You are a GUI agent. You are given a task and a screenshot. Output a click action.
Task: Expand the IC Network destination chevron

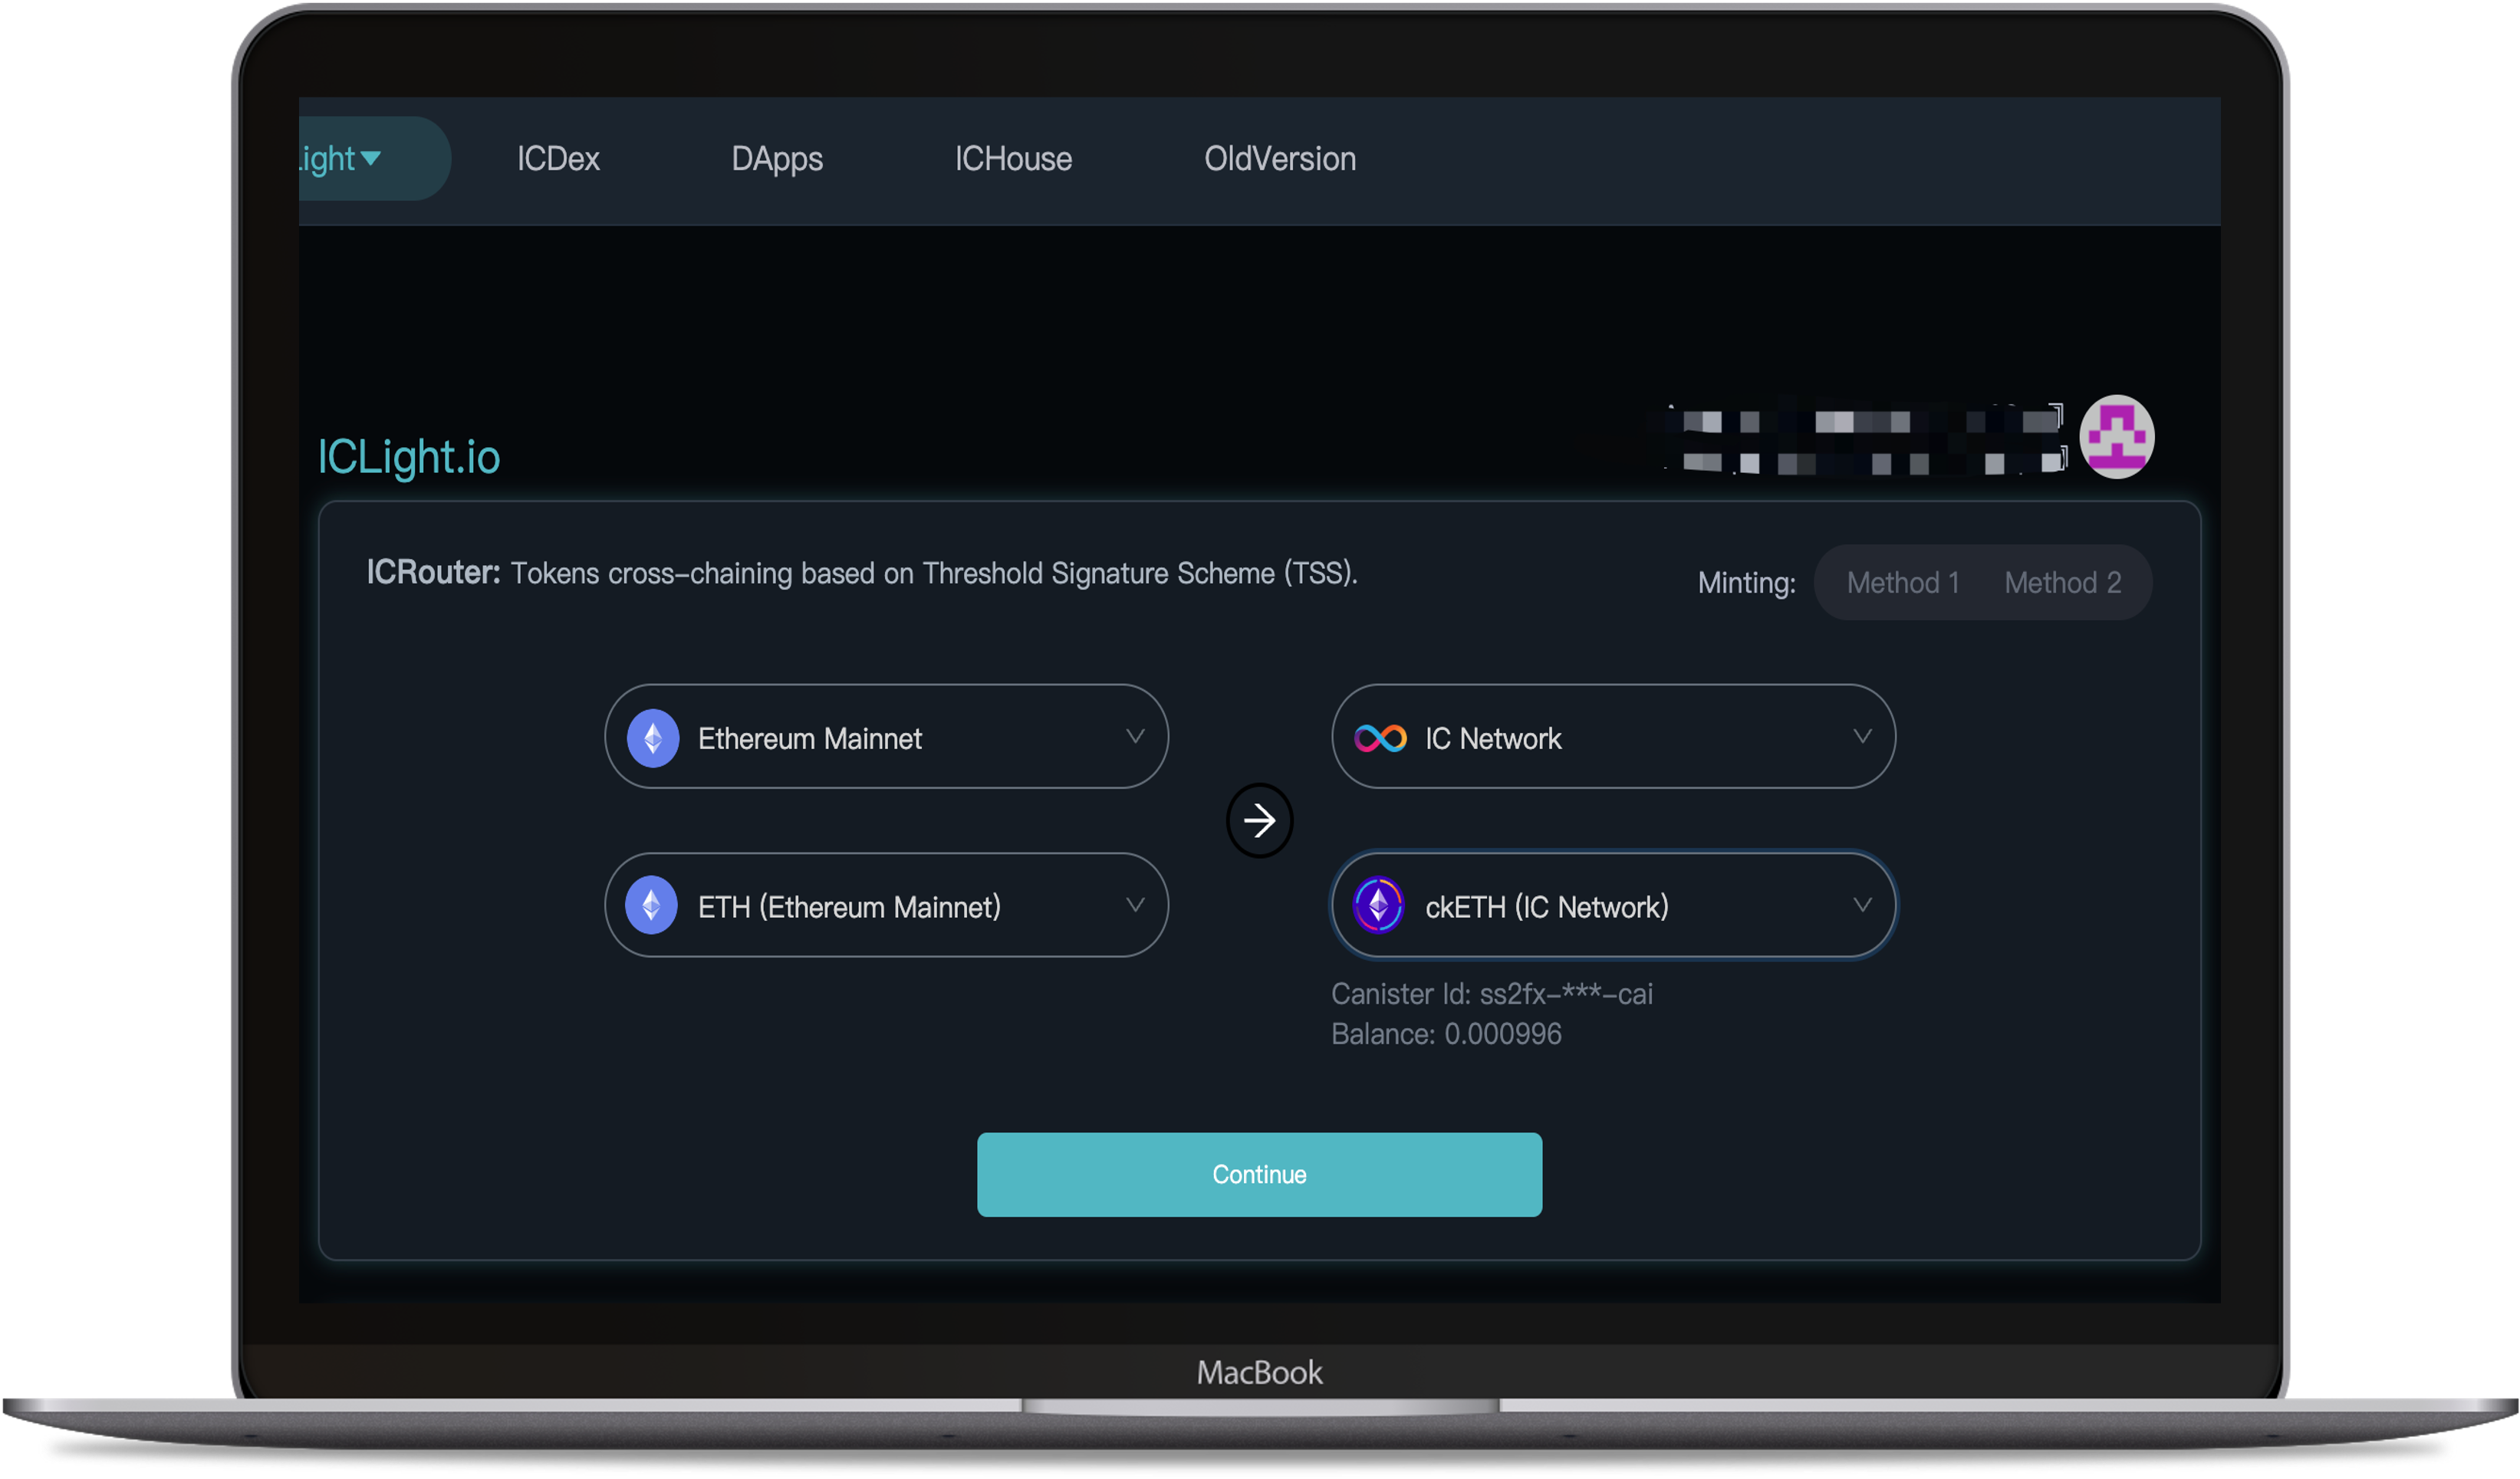click(1861, 737)
